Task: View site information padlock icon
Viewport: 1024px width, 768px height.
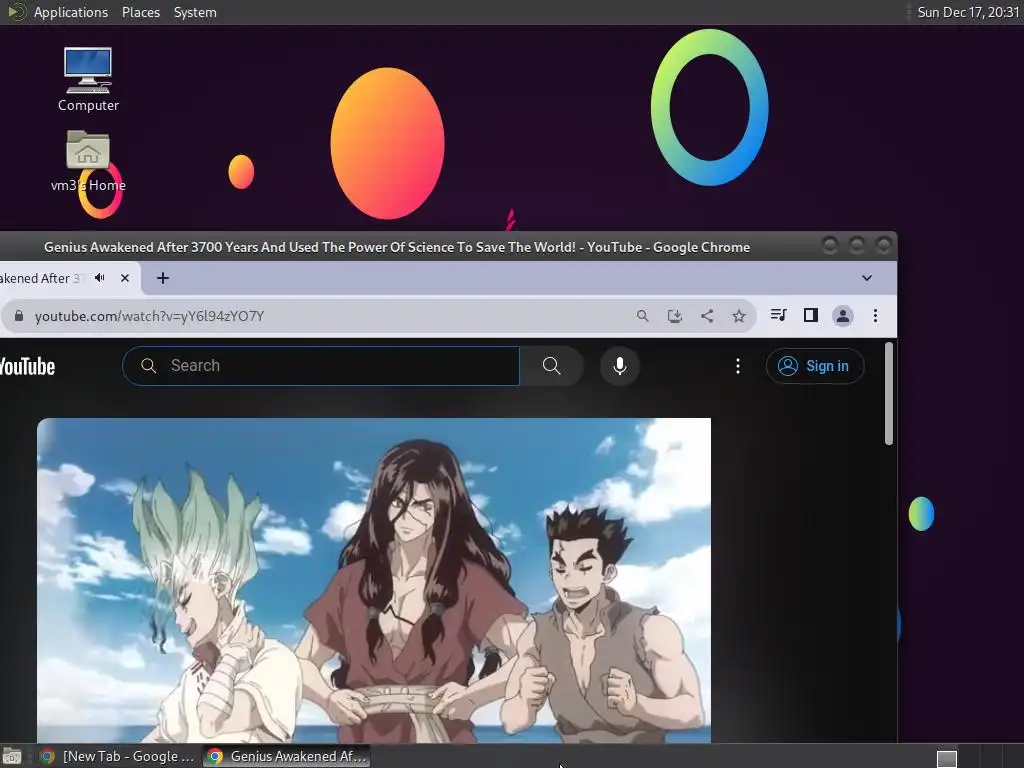Action: pos(19,316)
